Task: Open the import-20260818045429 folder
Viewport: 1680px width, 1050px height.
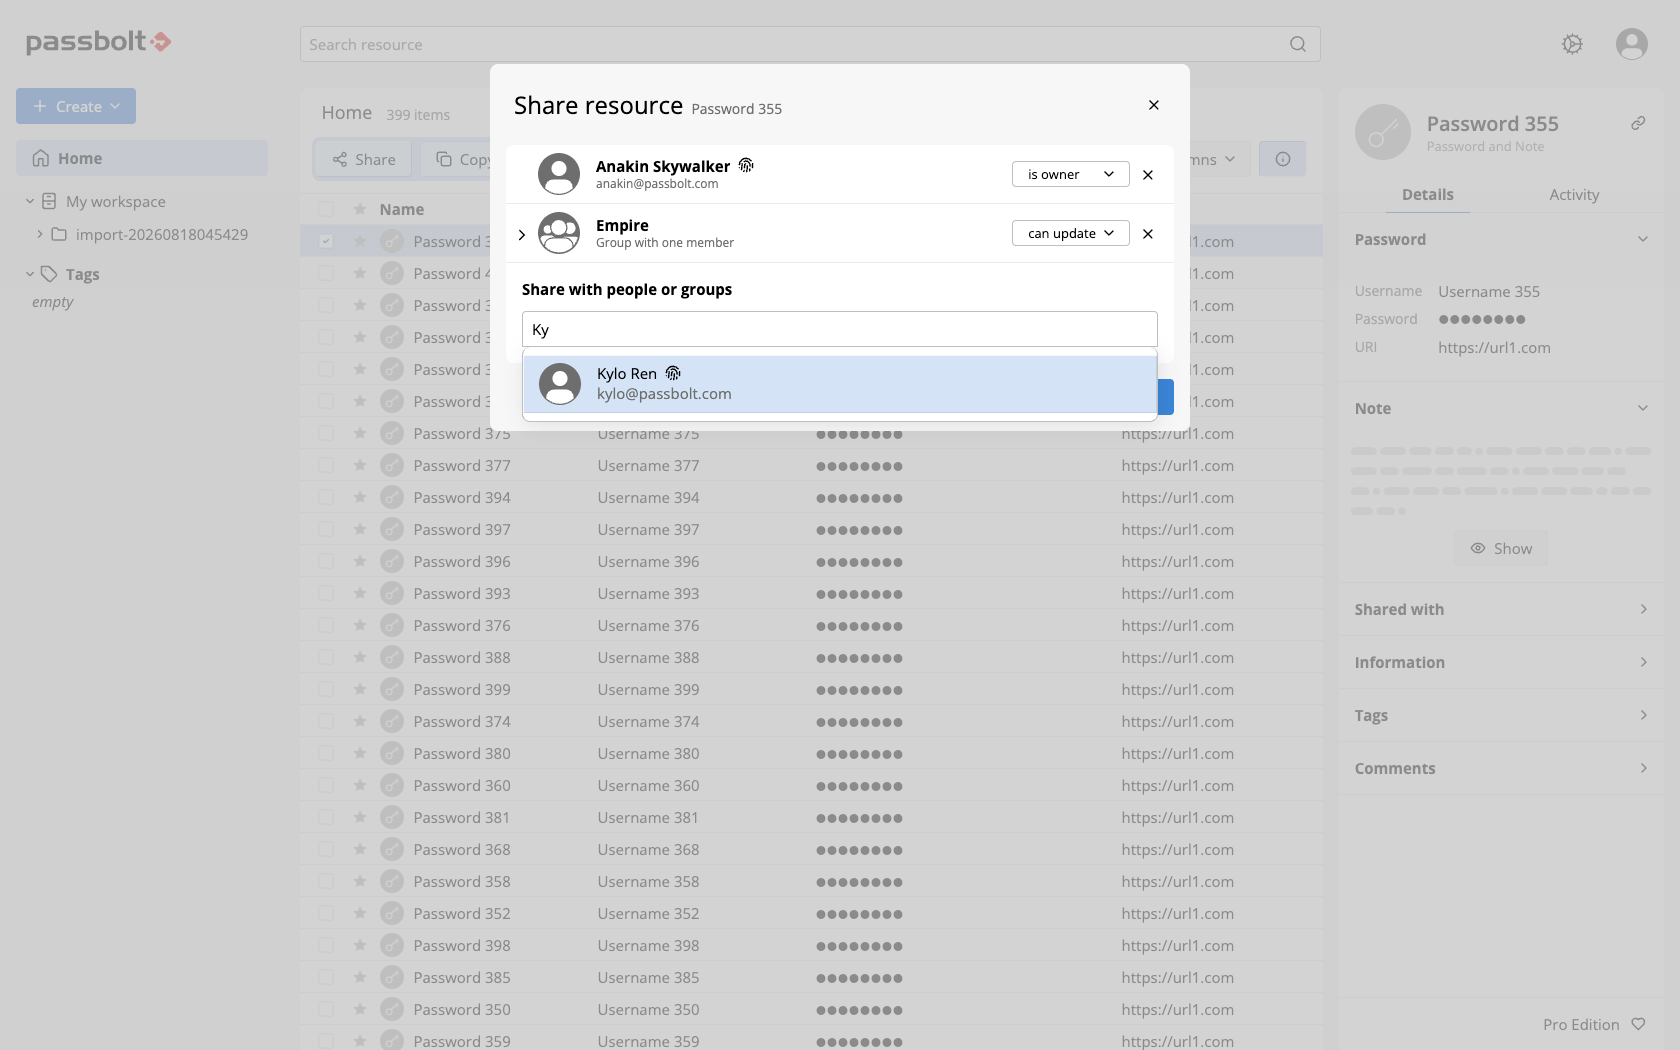Action: tap(161, 234)
